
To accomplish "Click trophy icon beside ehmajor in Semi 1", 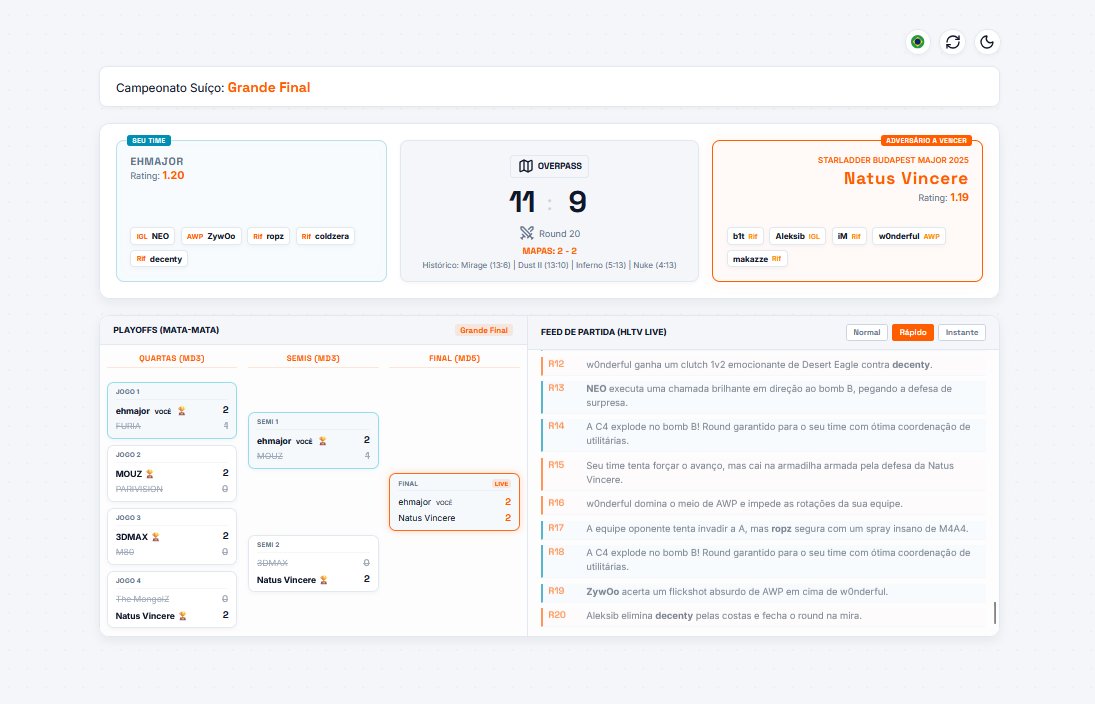I will click(323, 441).
